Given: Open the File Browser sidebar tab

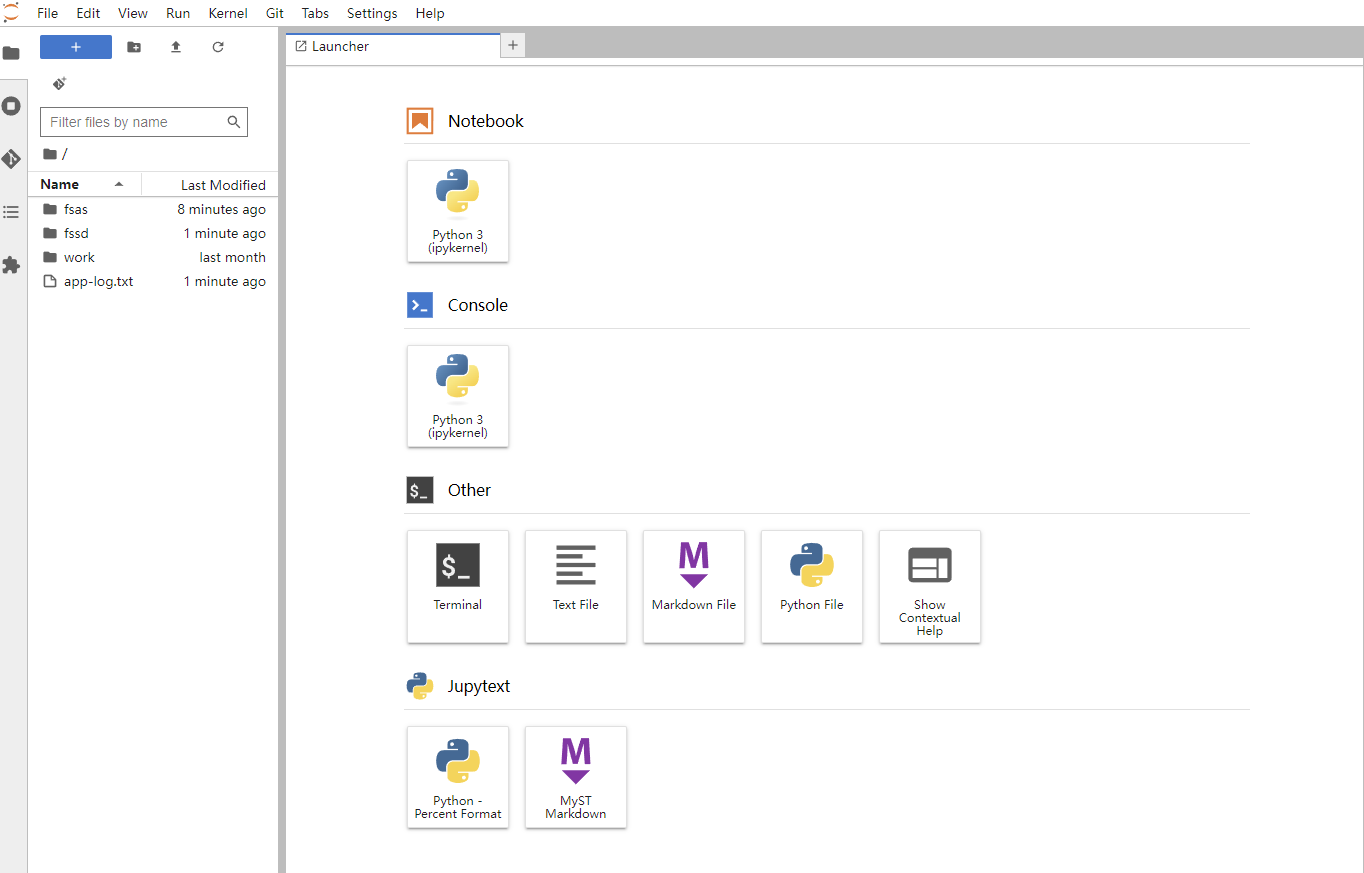Looking at the screenshot, I should click(11, 53).
